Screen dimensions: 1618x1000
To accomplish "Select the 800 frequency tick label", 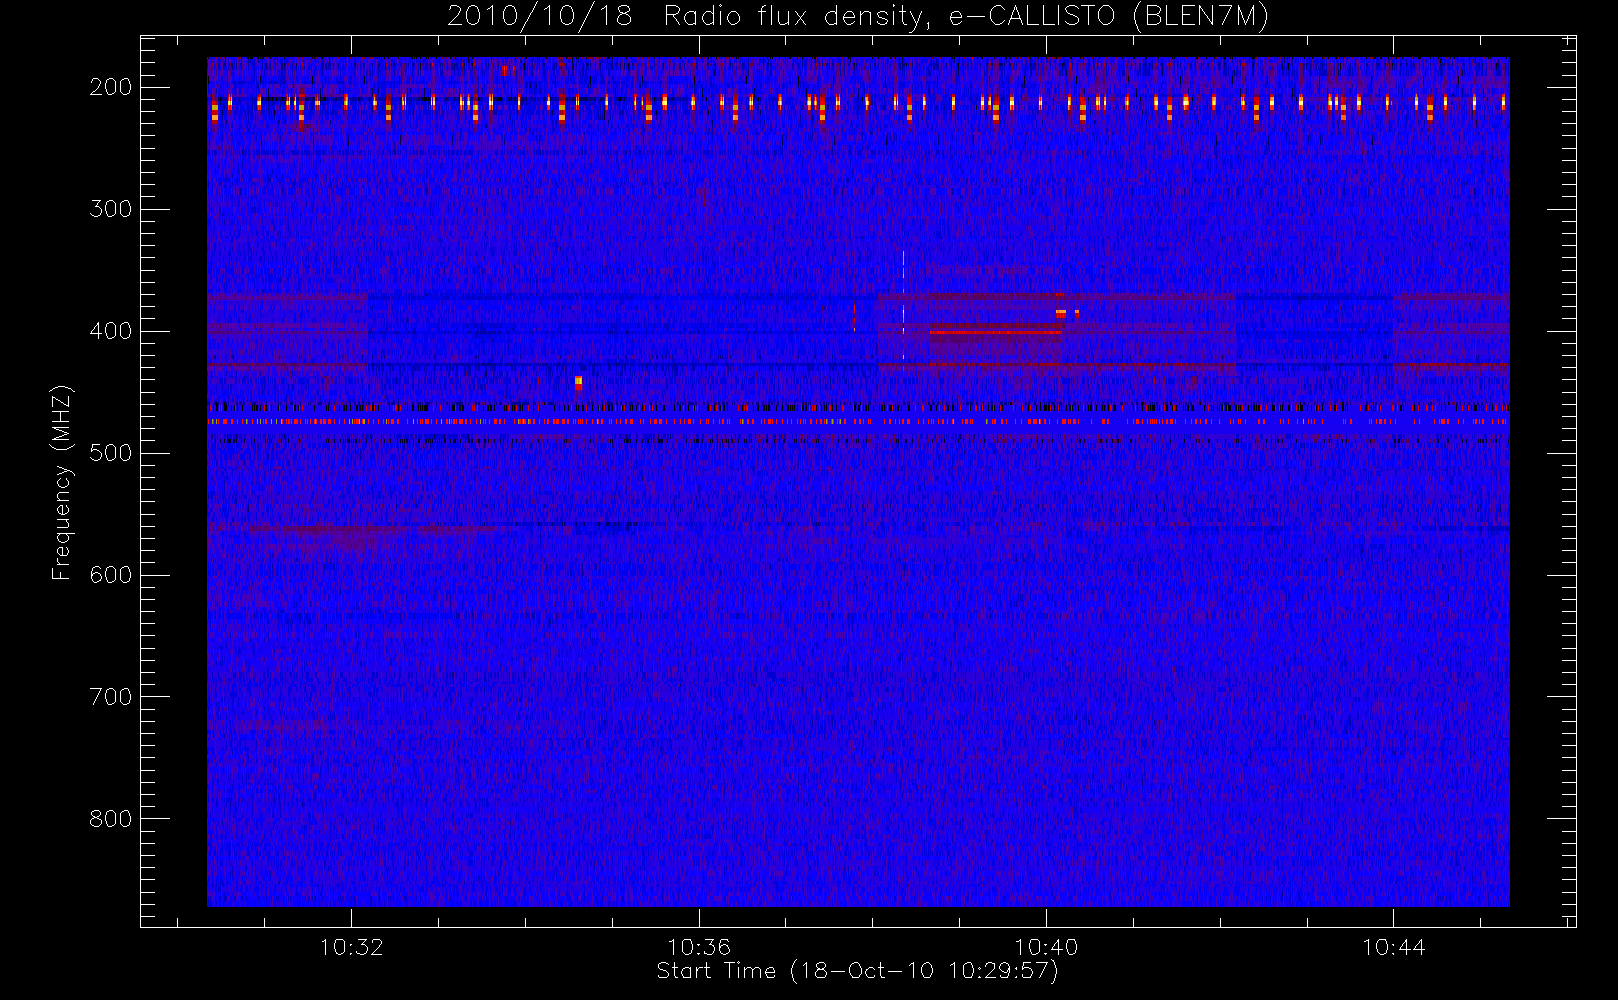I will point(111,819).
